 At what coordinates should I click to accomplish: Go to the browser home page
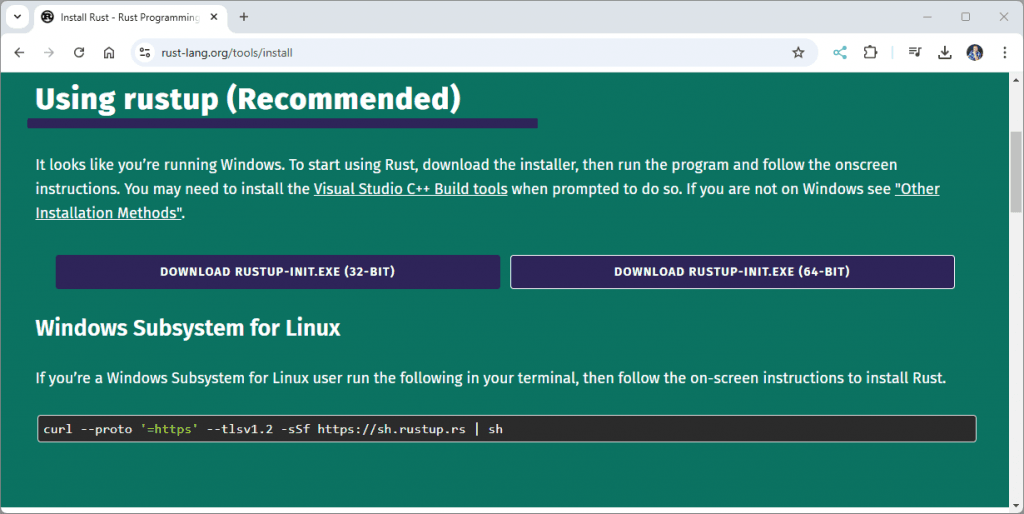point(109,53)
